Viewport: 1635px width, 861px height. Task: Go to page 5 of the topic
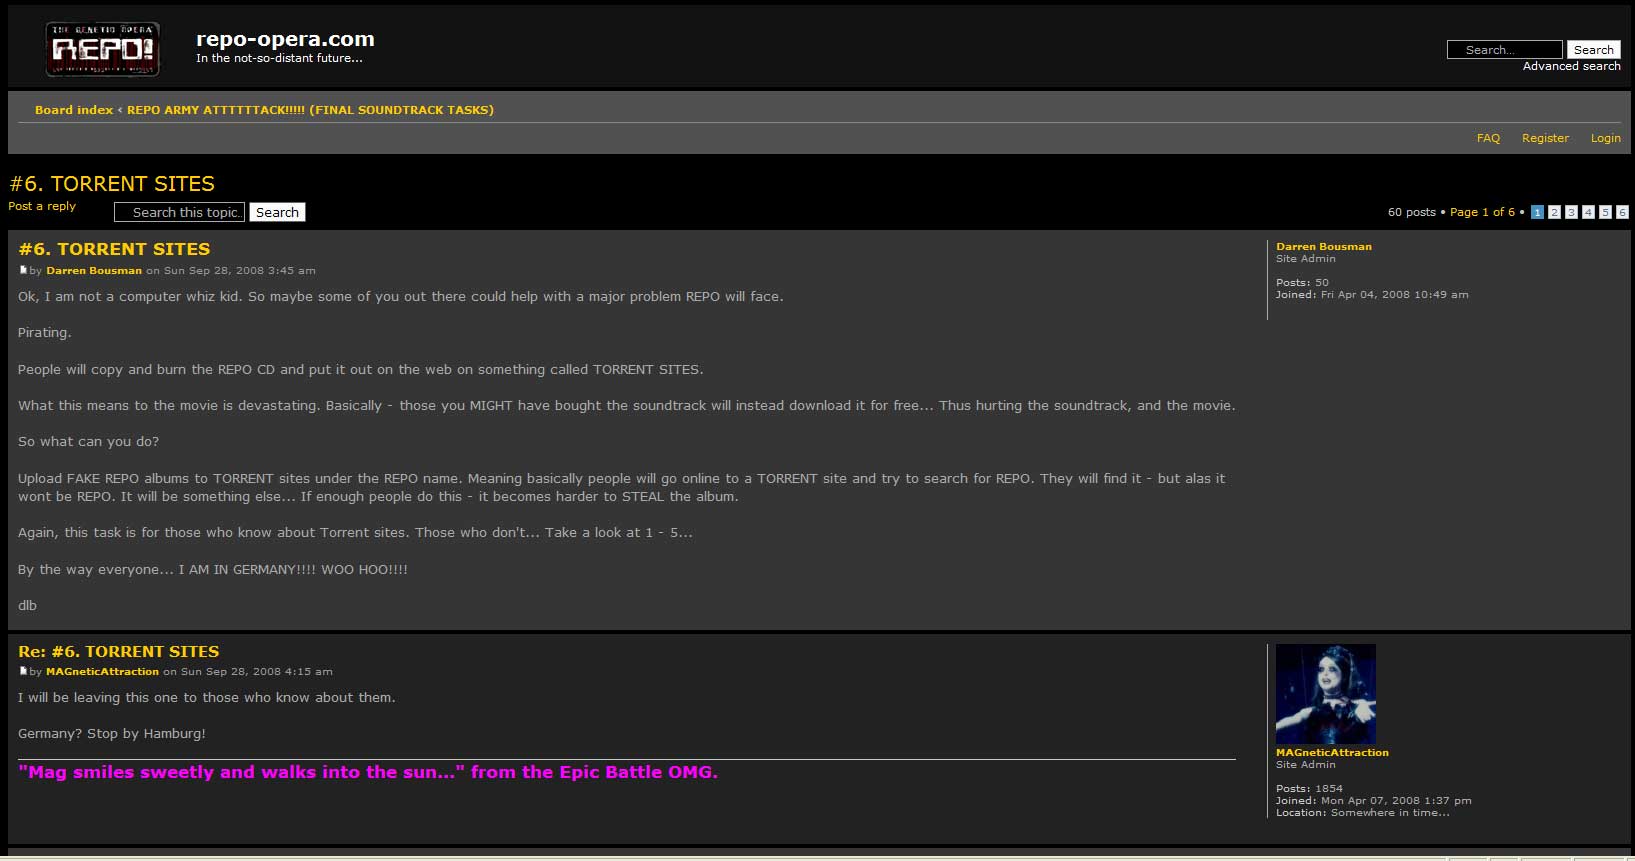[x=1605, y=212]
